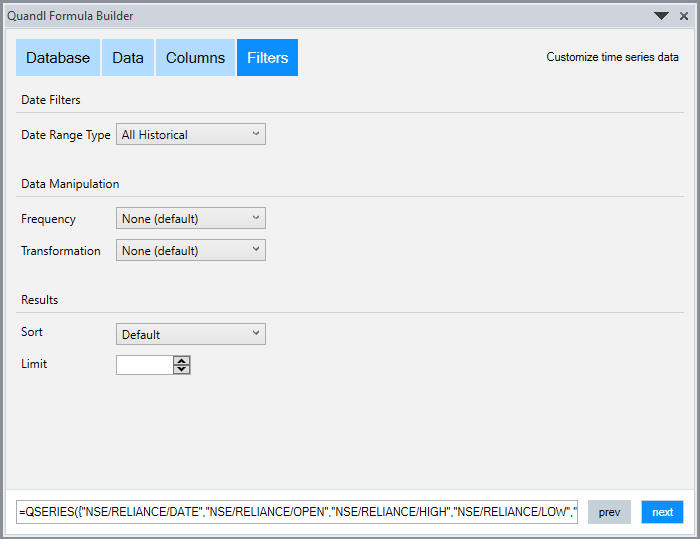Open the Transformation dropdown

point(191,251)
